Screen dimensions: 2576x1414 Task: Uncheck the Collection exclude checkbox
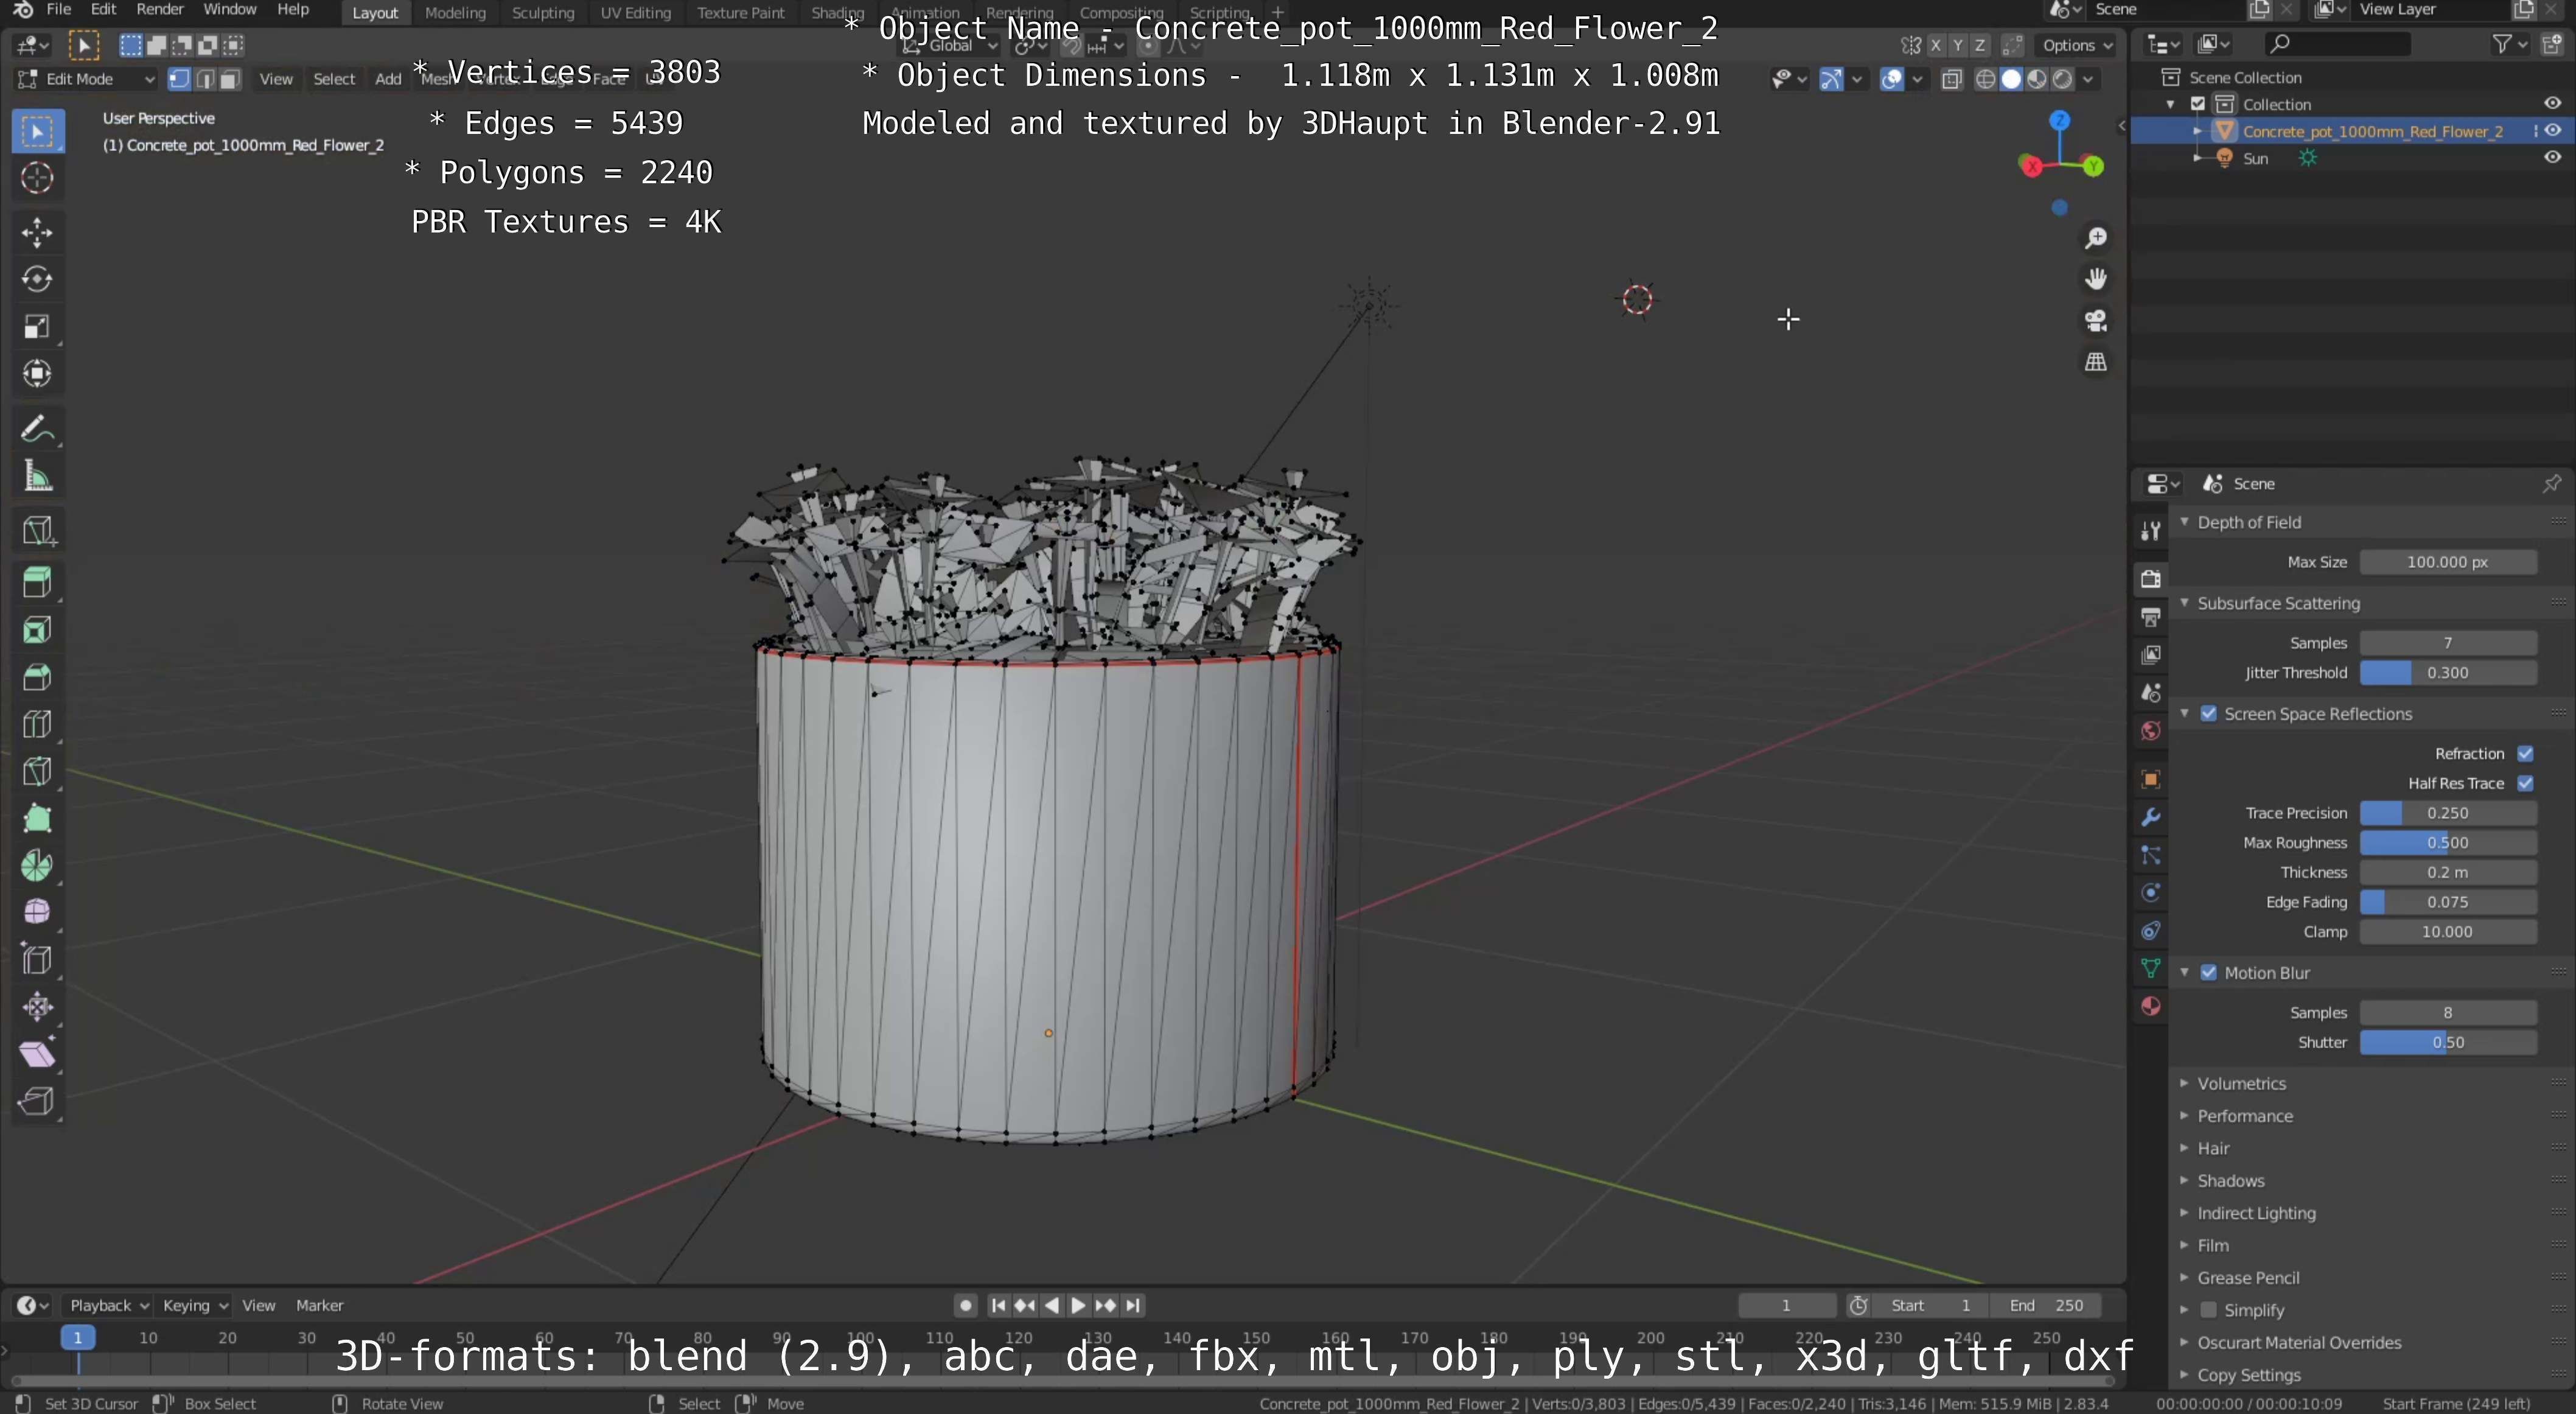click(x=2198, y=104)
